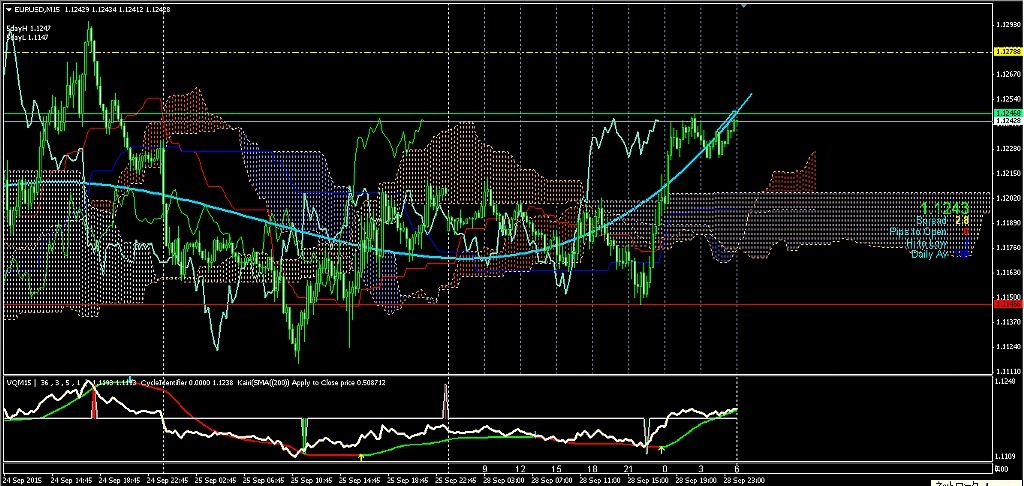1024x486 pixels.
Task: Click the 25 Sep 10:45 time axis label
Action: pyautogui.click(x=313, y=480)
